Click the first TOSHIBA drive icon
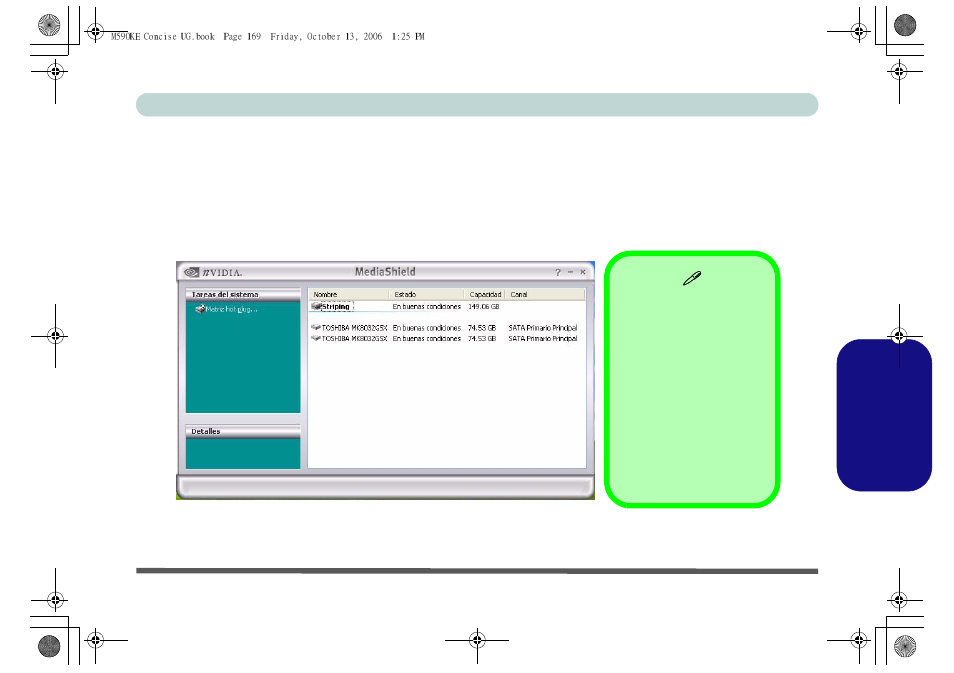This screenshot has height=673, width=954. pos(316,327)
